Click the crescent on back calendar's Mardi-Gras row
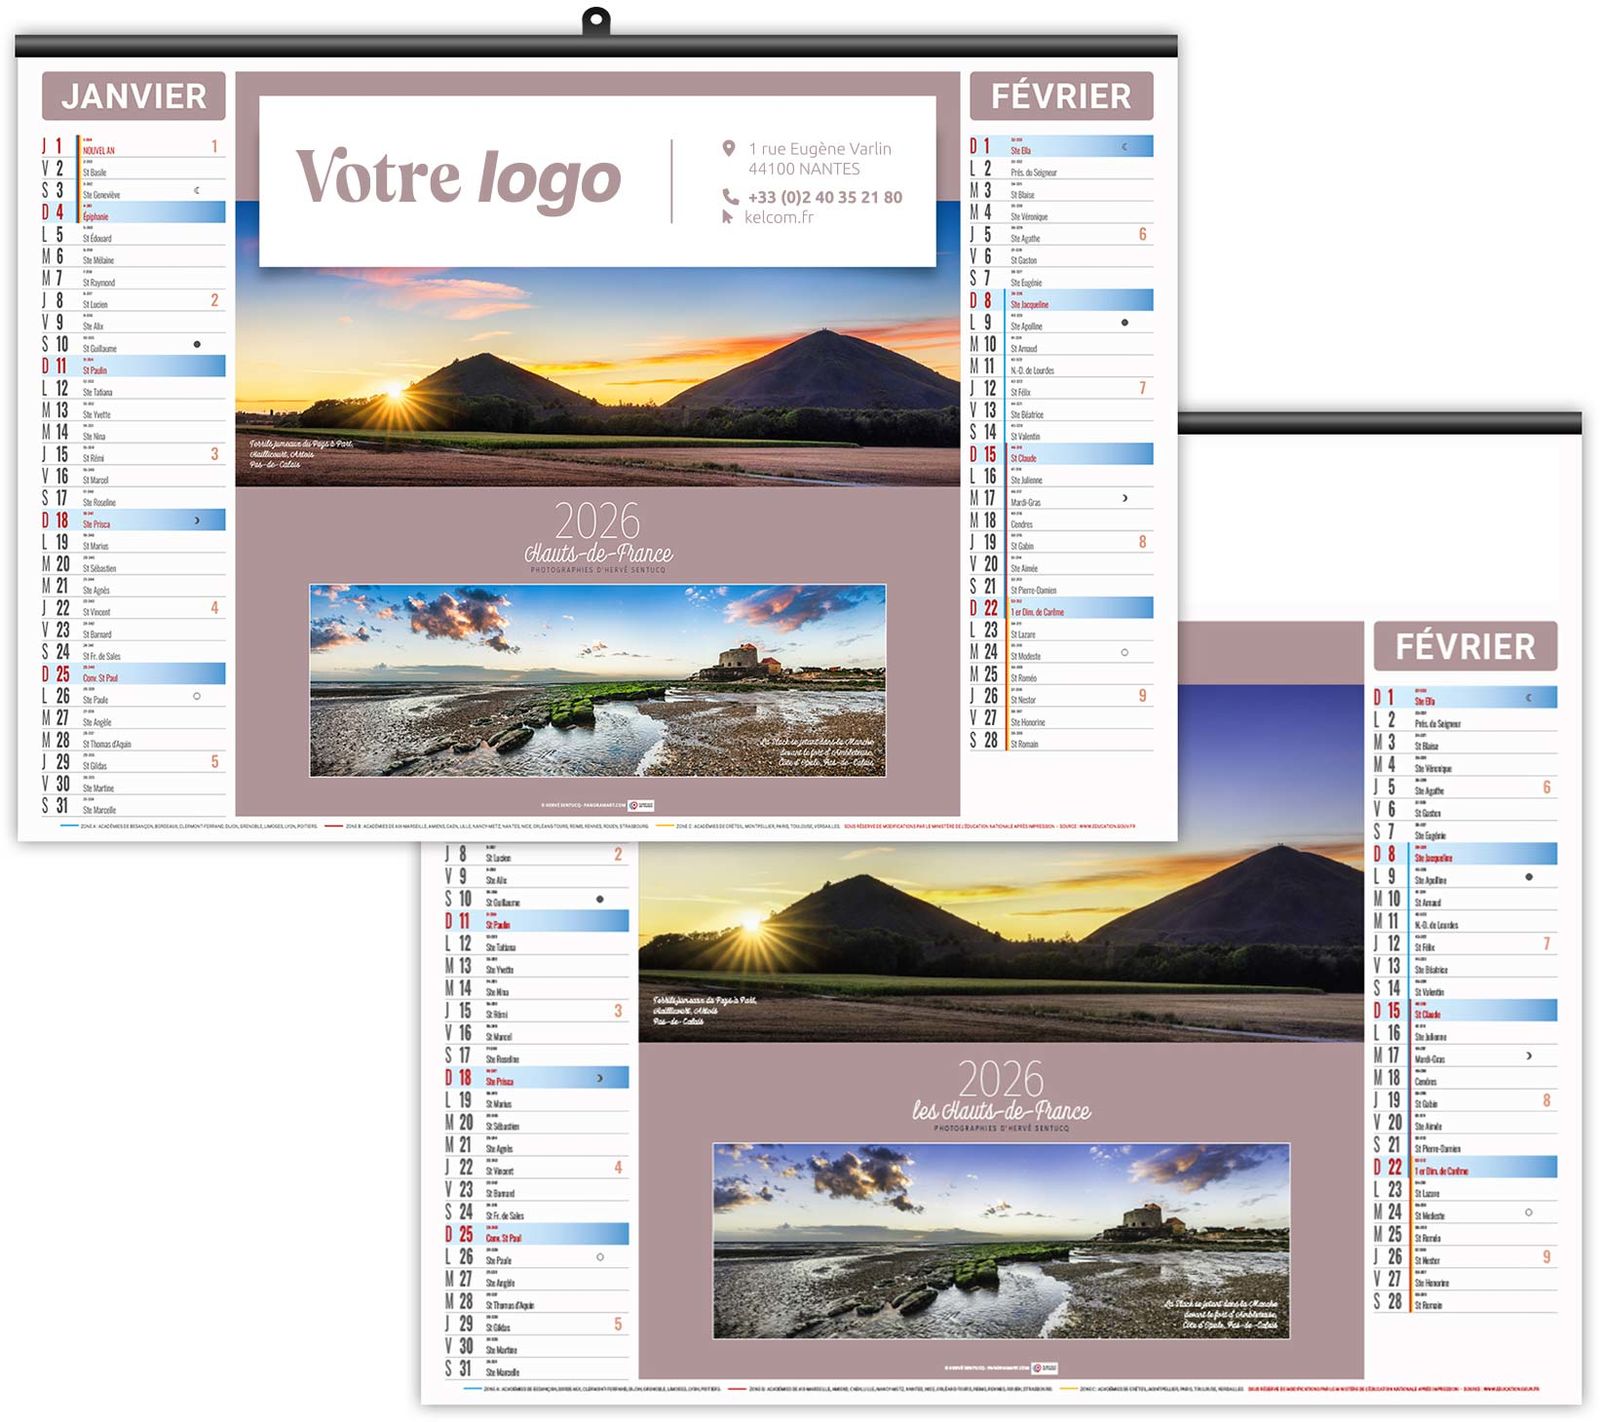Image resolution: width=1600 pixels, height=1422 pixels. pyautogui.click(x=1529, y=1056)
